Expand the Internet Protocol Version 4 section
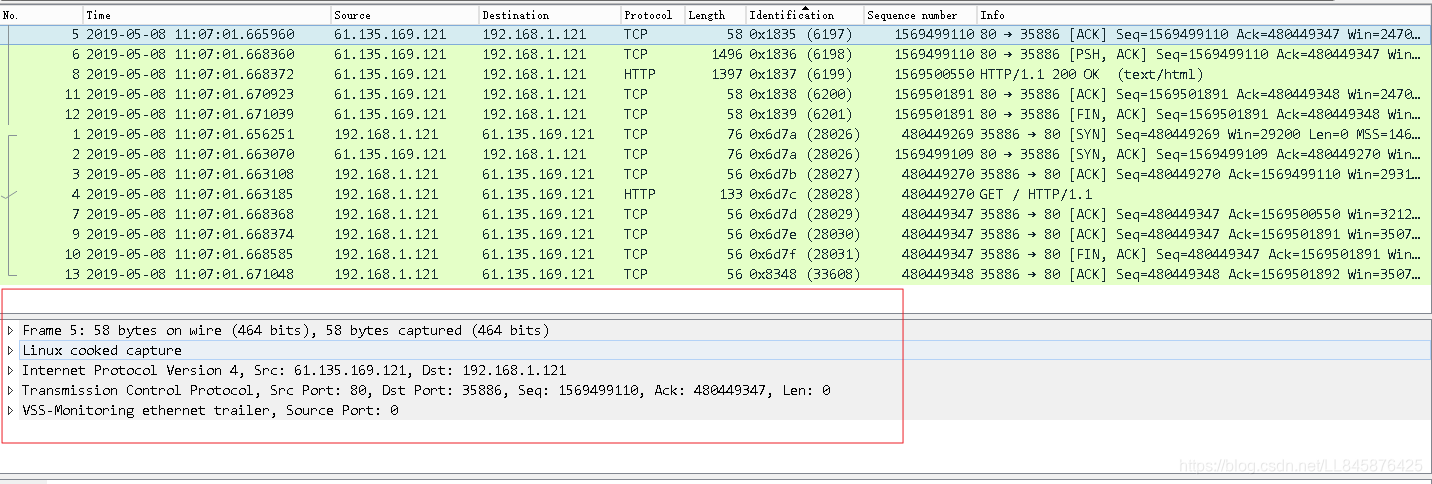 11,370
